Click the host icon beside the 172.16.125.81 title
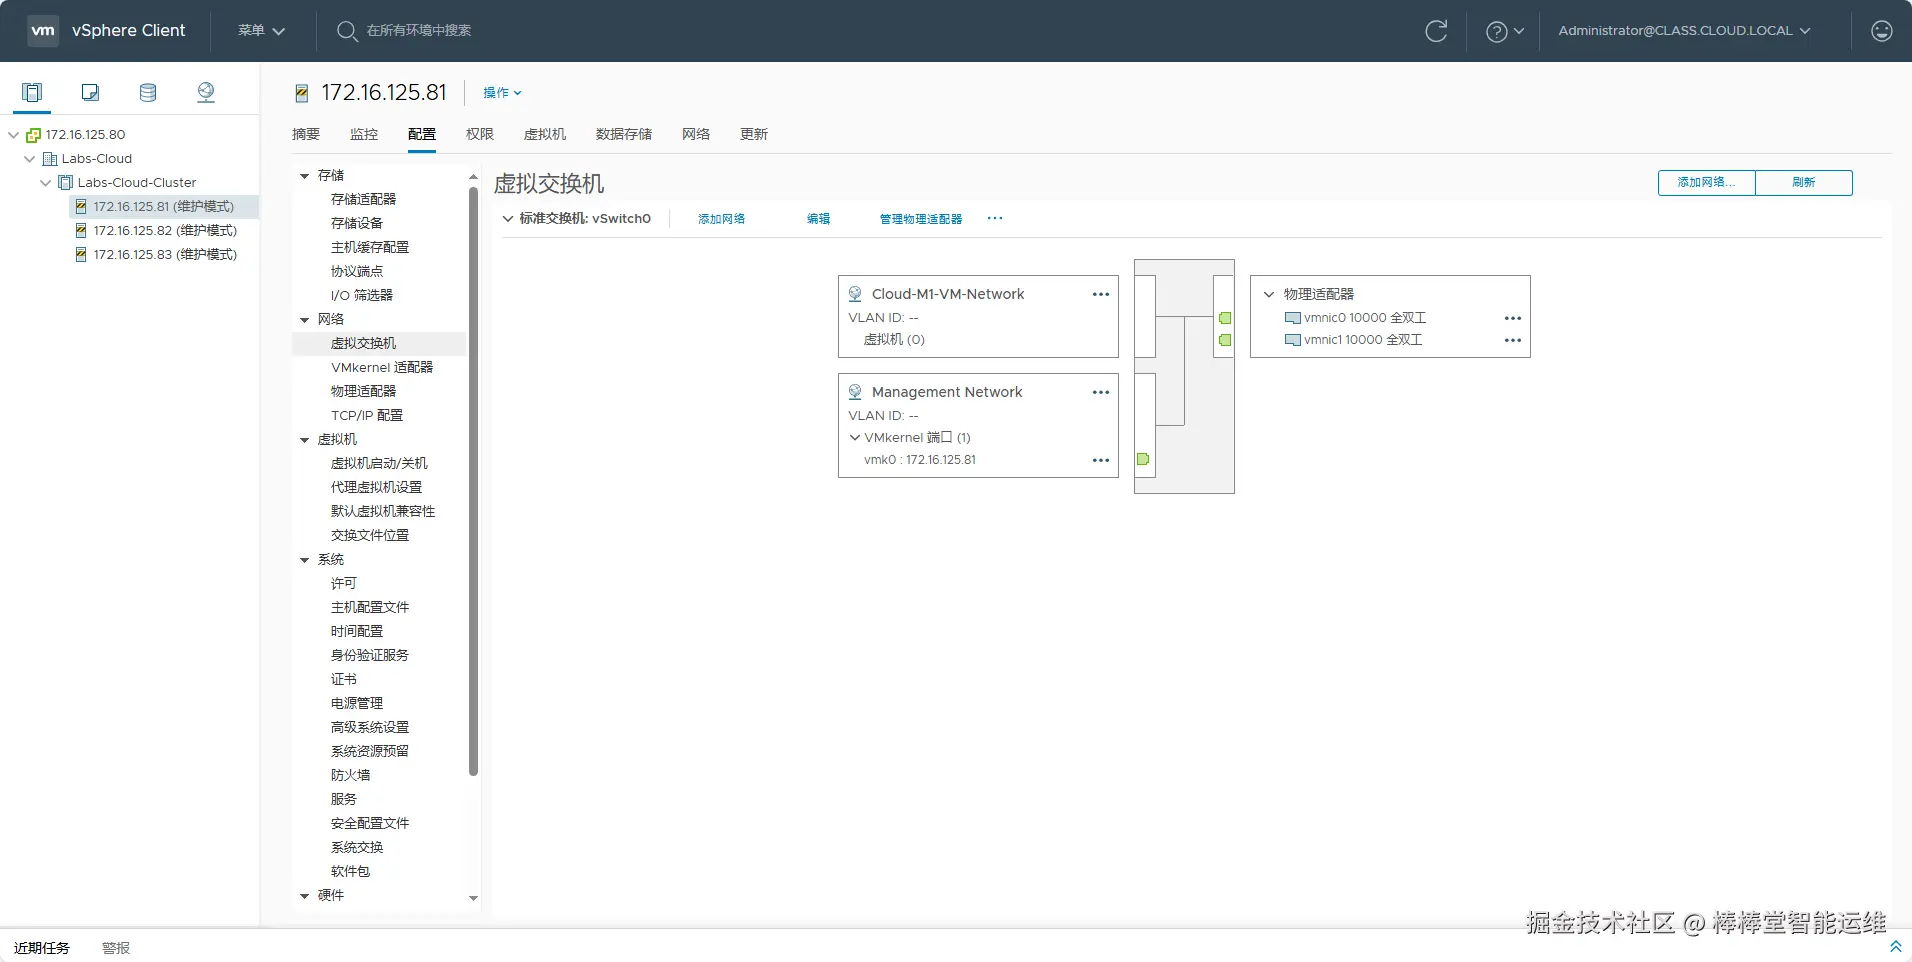 (x=302, y=93)
